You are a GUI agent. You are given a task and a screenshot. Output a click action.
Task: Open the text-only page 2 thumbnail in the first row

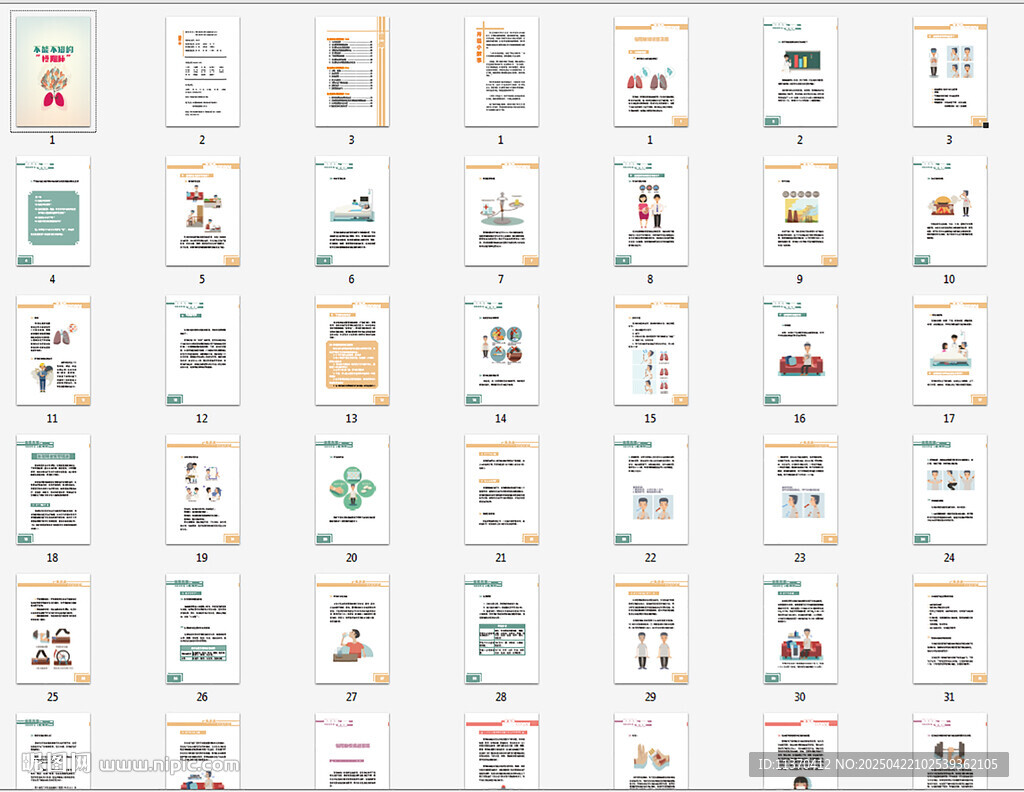point(202,71)
